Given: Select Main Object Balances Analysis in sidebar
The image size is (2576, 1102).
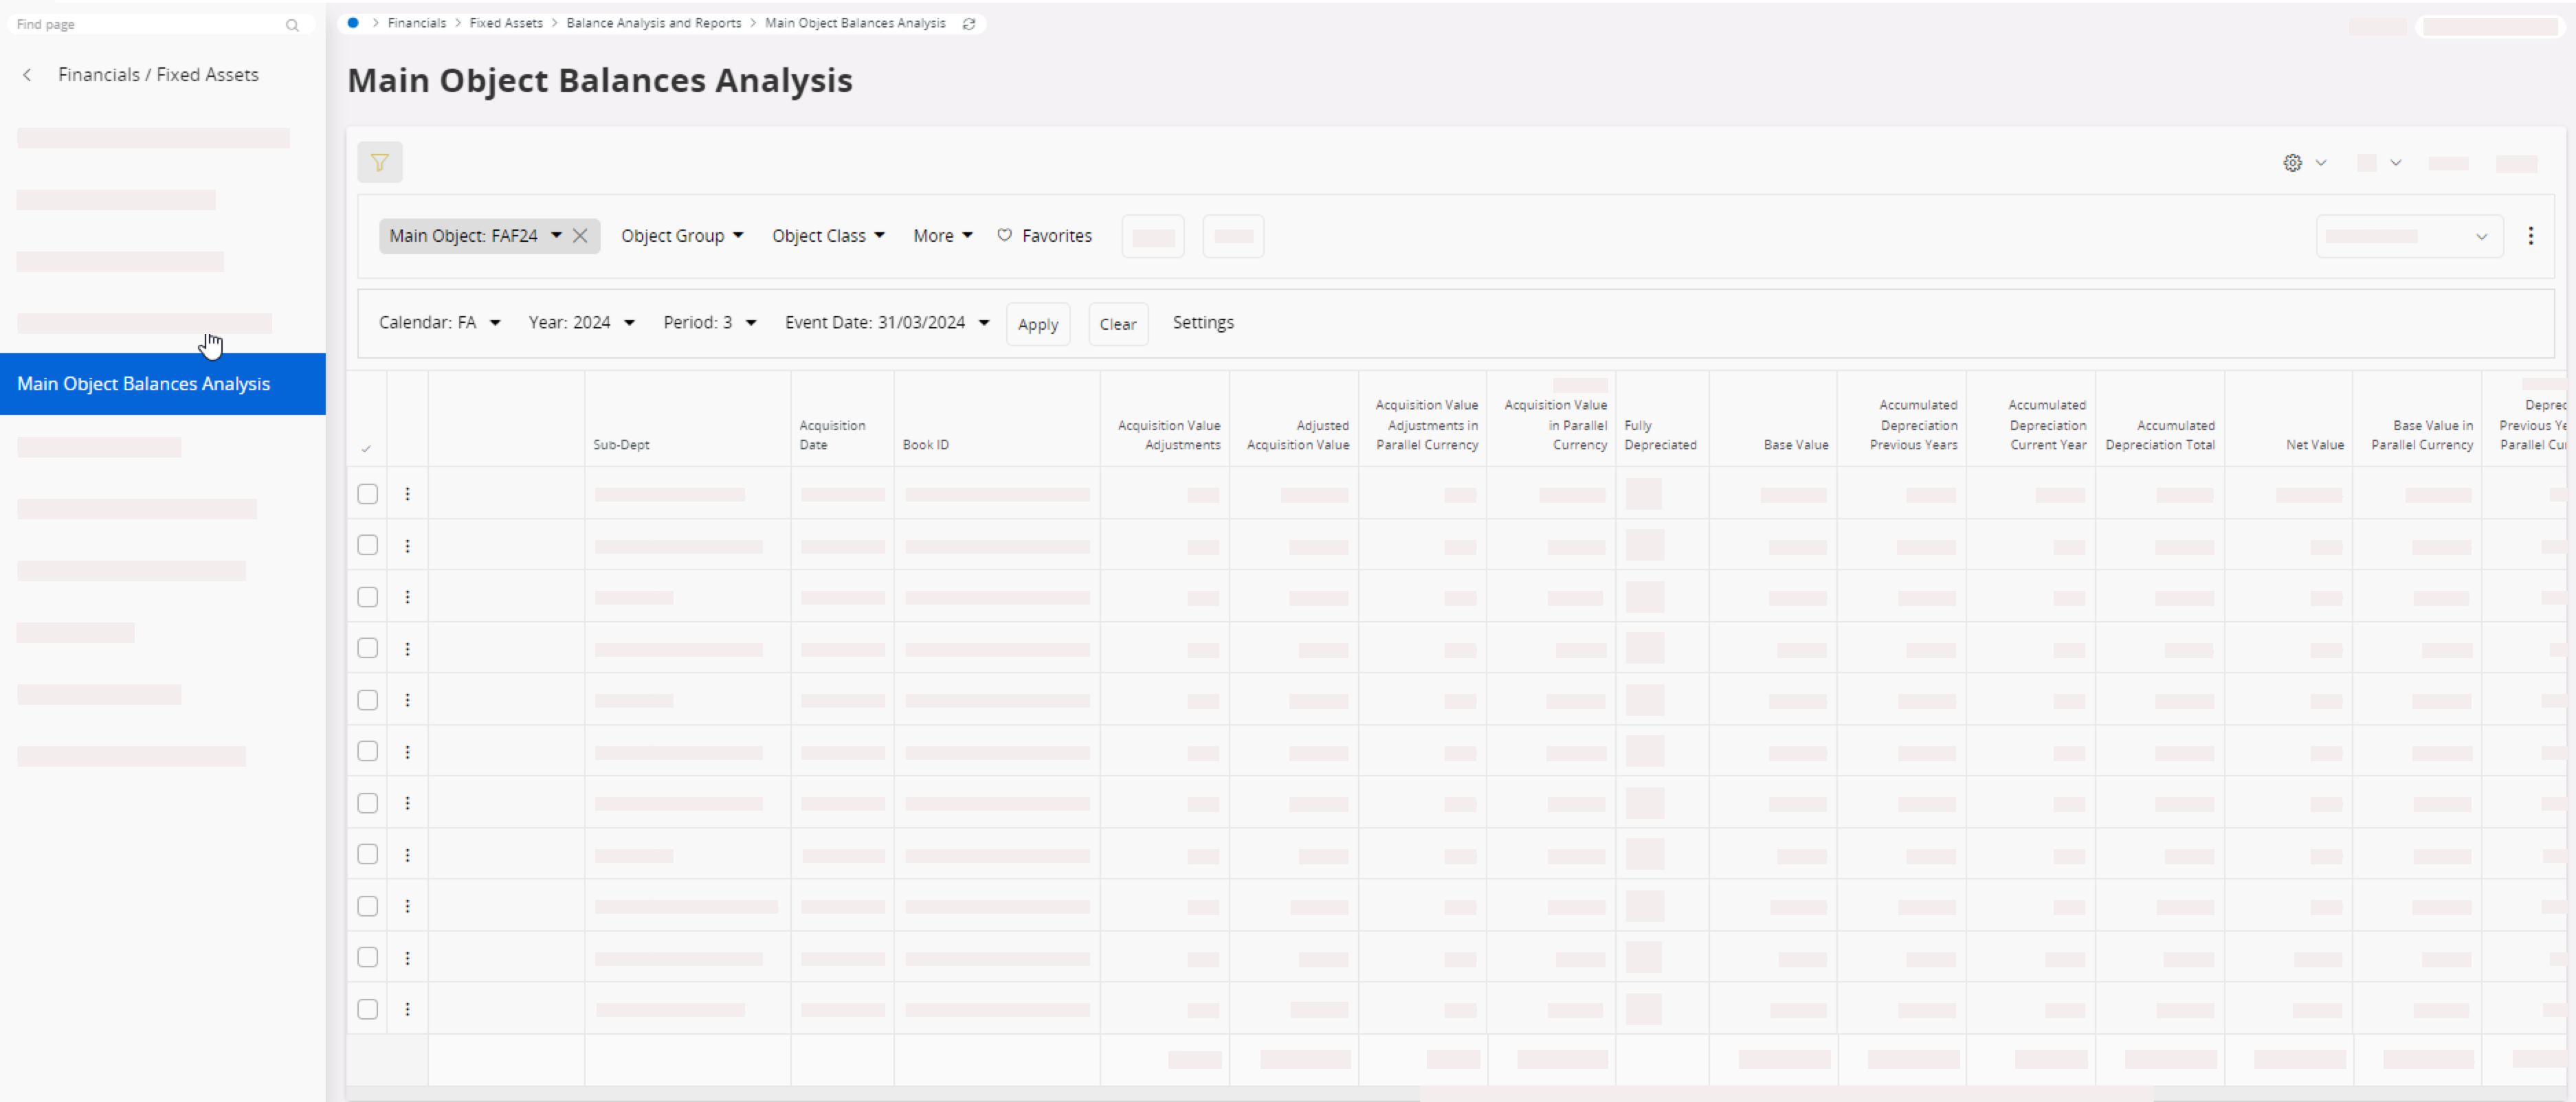Looking at the screenshot, I should 144,384.
